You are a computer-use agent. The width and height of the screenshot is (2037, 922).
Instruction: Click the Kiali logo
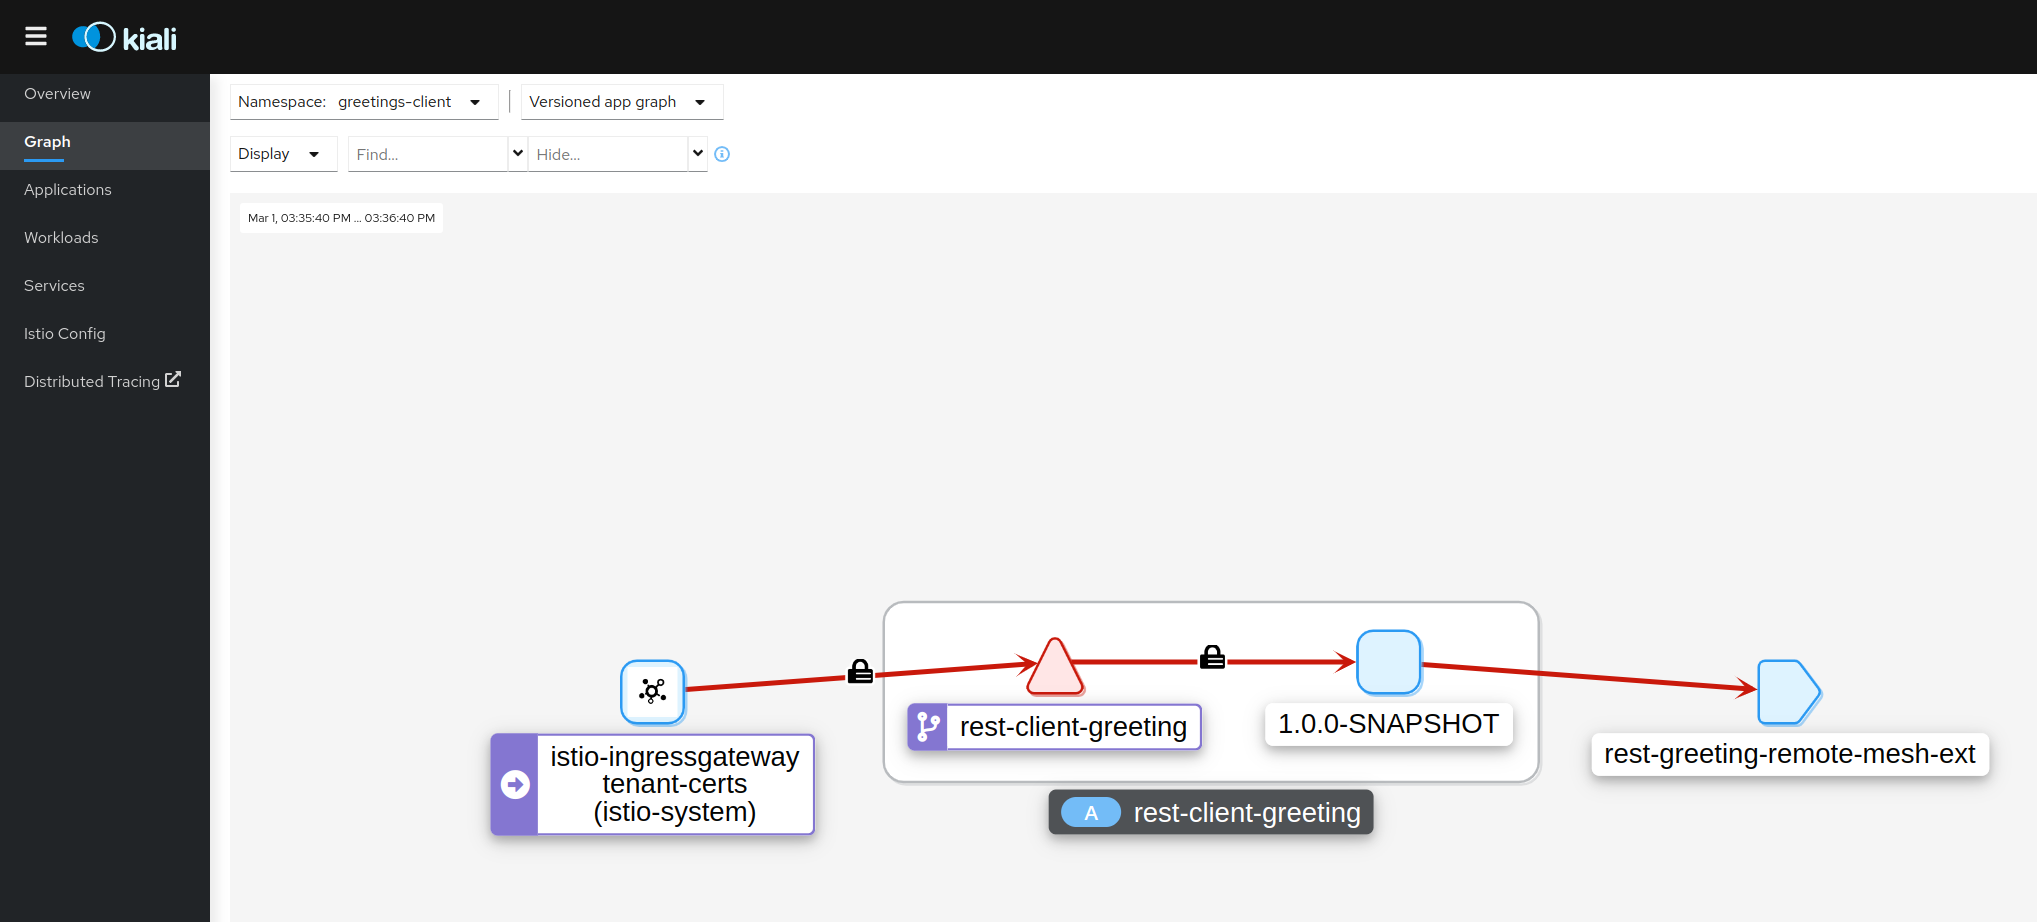click(124, 38)
